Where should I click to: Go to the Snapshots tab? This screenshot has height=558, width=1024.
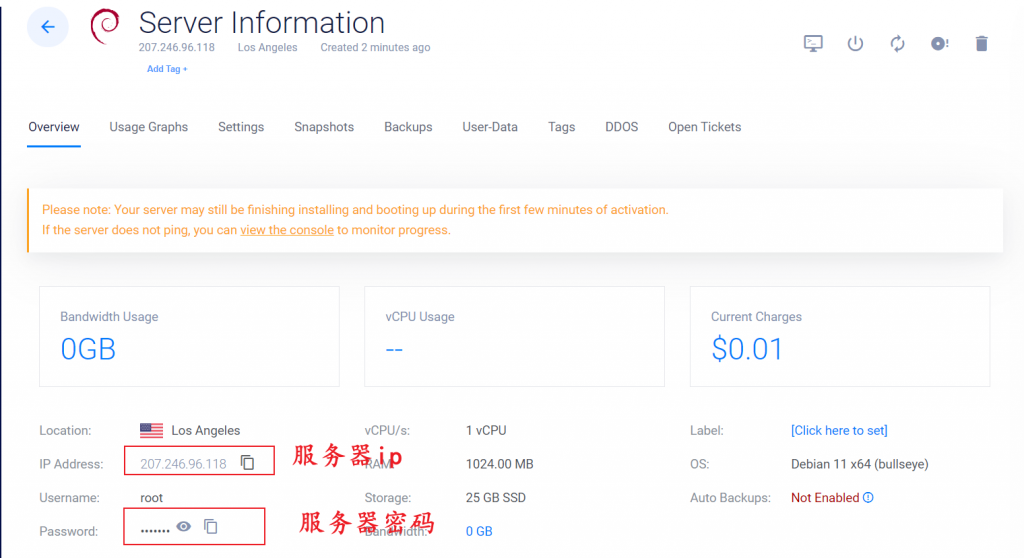point(324,127)
